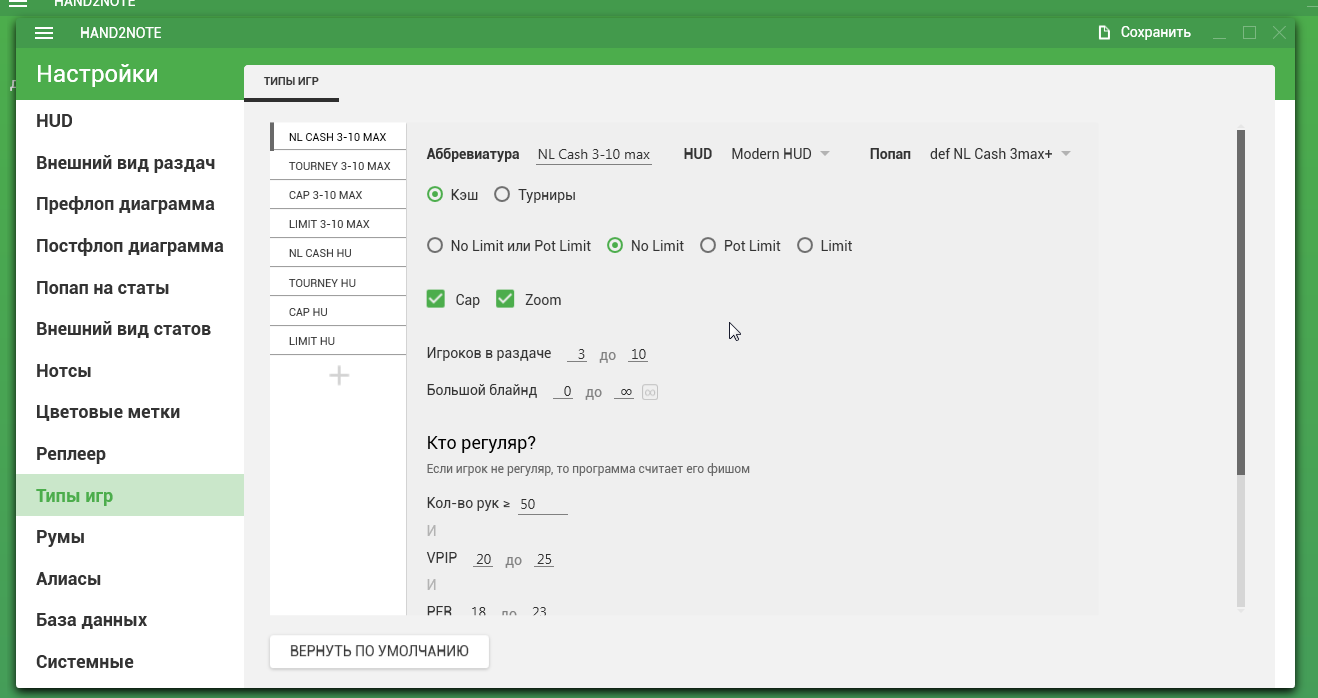Select TOURNEY 3-10 MAX game type
This screenshot has height=698, width=1318.
click(339, 166)
